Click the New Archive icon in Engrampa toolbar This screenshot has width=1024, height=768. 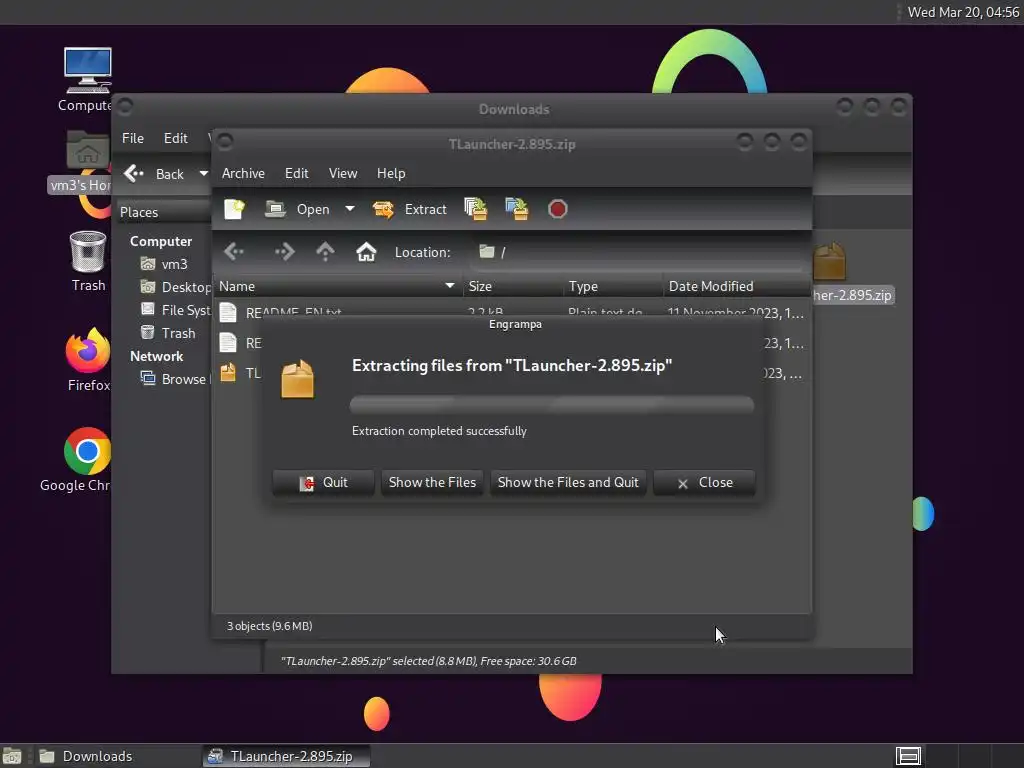234,209
